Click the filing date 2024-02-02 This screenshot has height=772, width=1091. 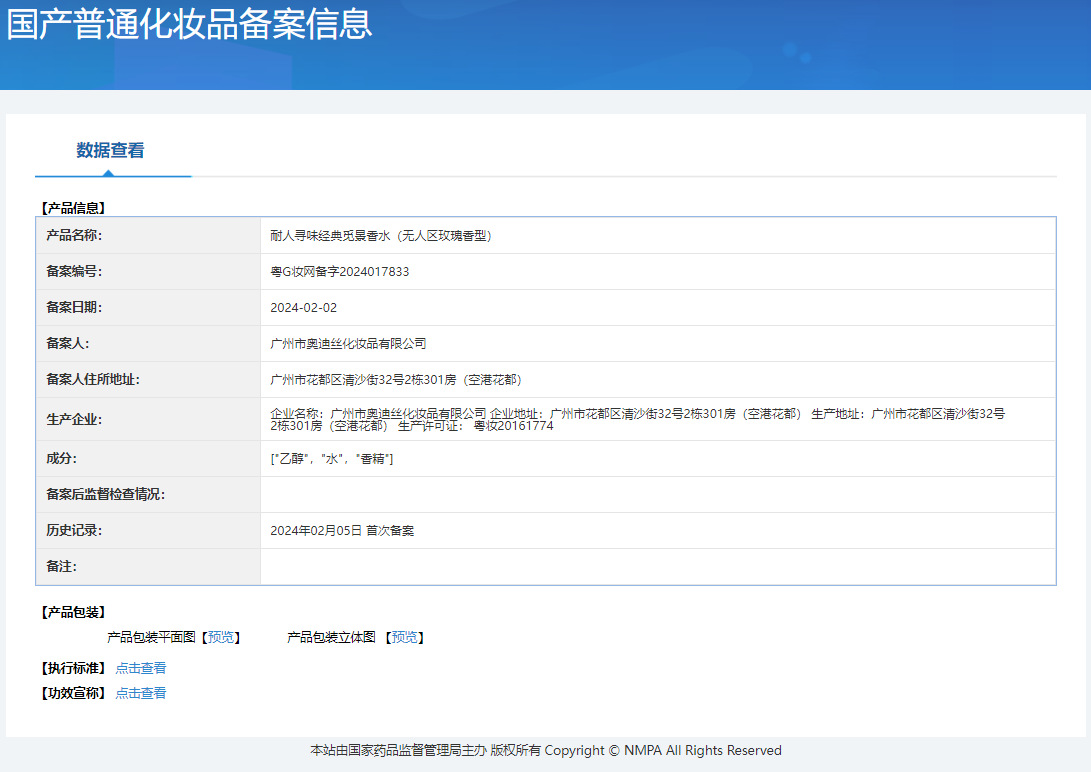(303, 308)
